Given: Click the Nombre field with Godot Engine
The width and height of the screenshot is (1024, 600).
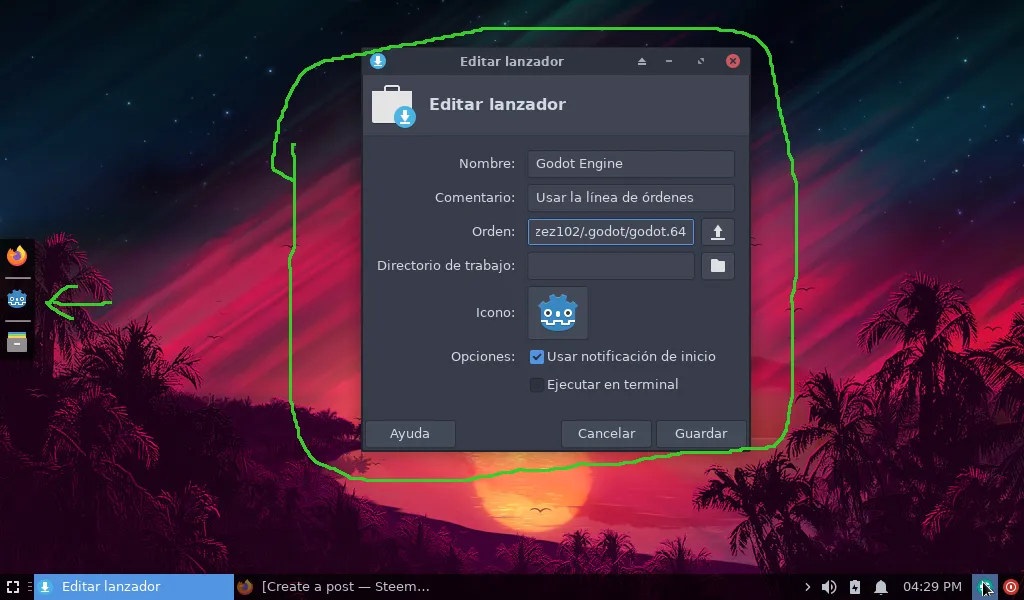Looking at the screenshot, I should point(631,164).
